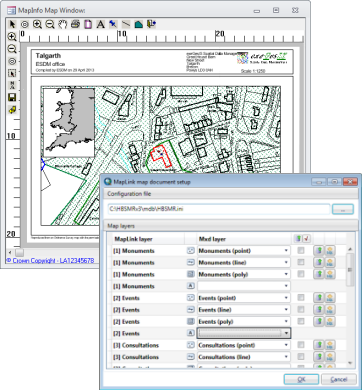
Task: Select the blue pushpin symbol tool
Action: 113,24
